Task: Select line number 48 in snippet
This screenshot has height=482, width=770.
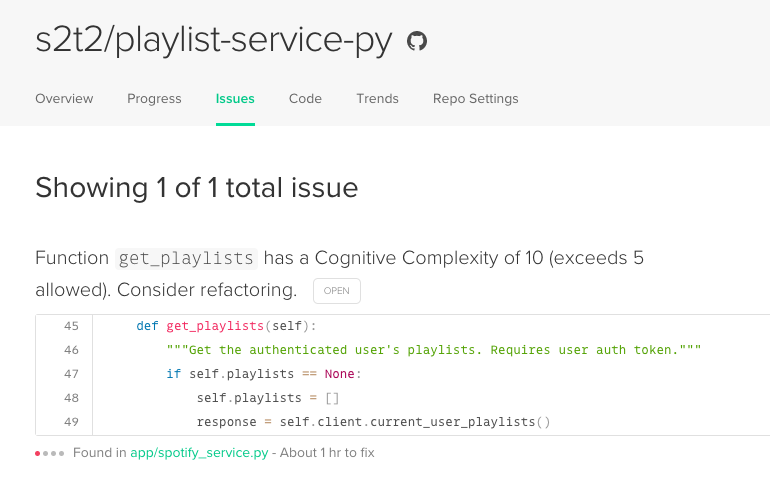Action: click(70, 398)
